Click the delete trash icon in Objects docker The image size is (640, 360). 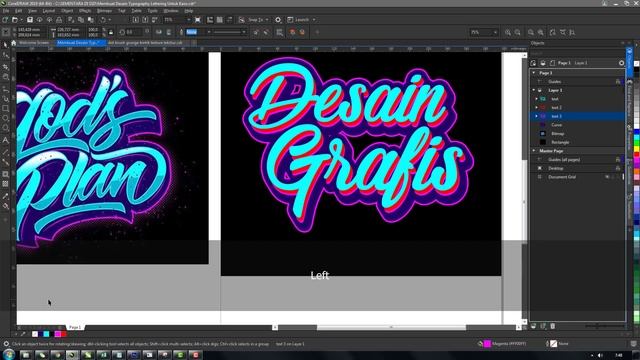[x=553, y=326]
